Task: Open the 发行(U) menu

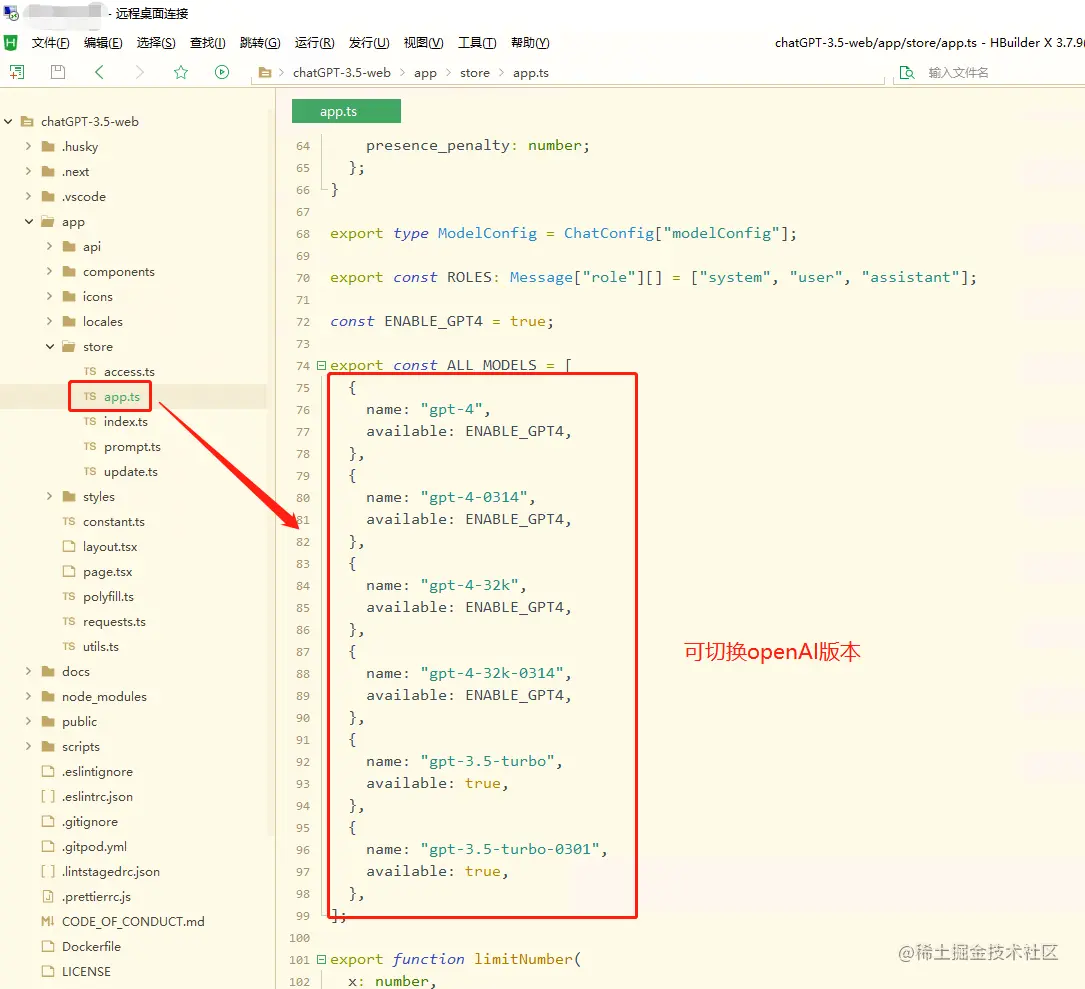Action: coord(369,43)
